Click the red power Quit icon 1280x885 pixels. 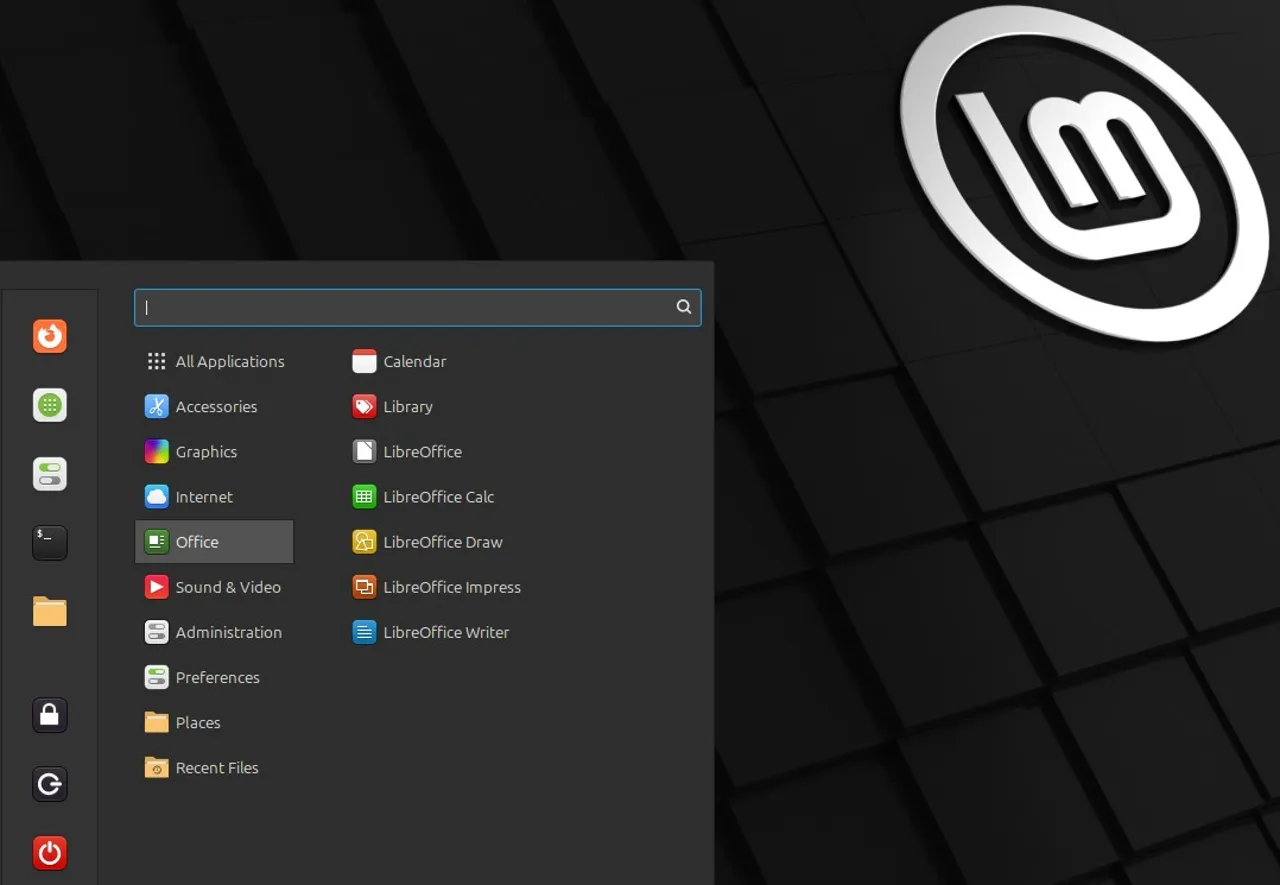pyautogui.click(x=50, y=853)
